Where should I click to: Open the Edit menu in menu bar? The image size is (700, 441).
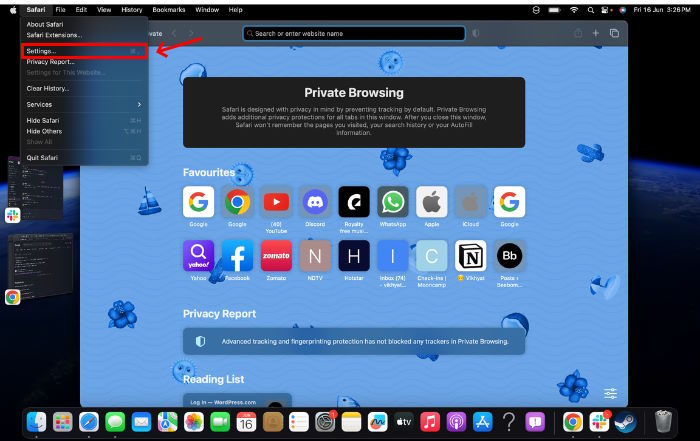pos(81,9)
